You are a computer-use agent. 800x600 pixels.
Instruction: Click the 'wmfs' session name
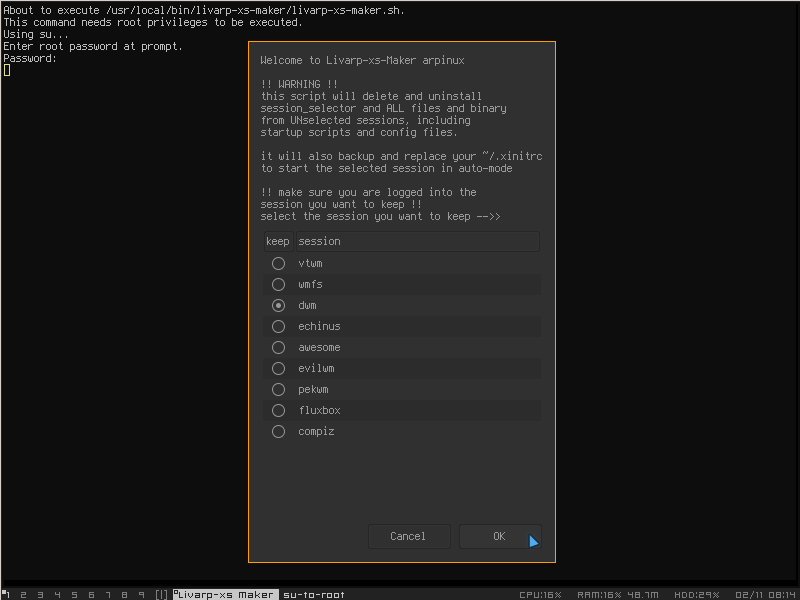(310, 284)
